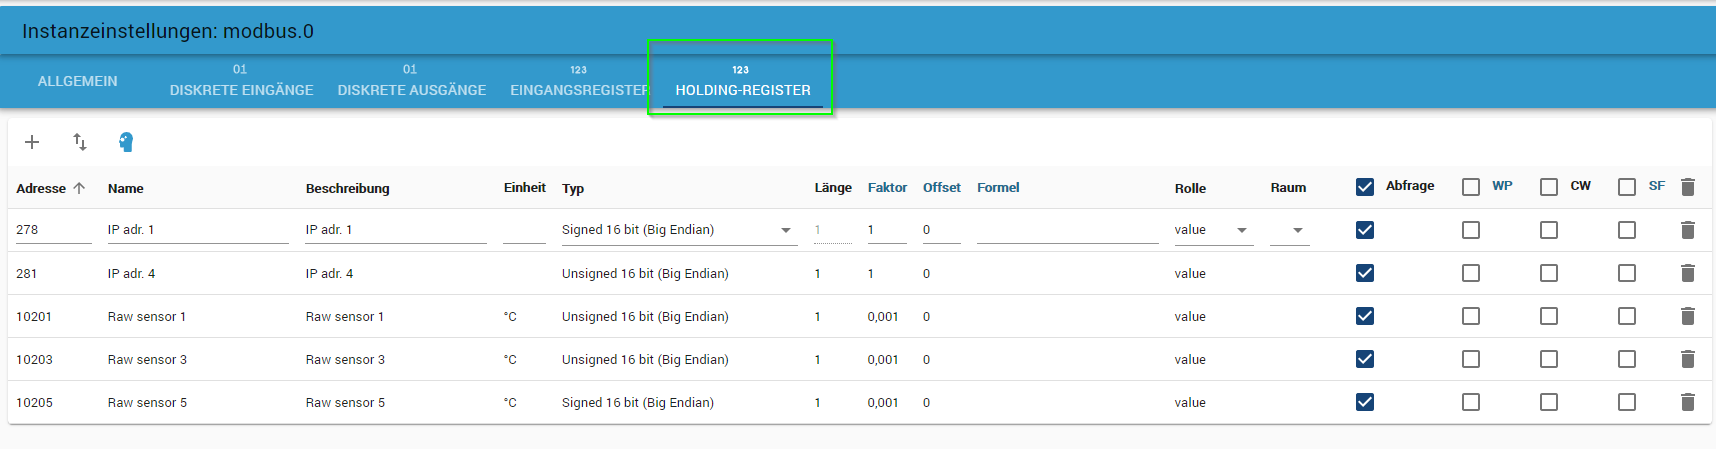Enable WP checkbox for address 278
The width and height of the screenshot is (1716, 449).
1471,230
